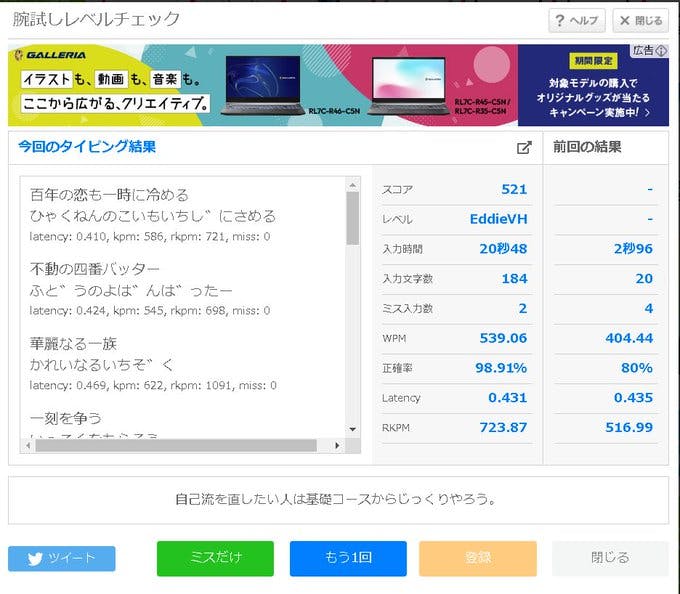
Task: Register the score with the orange 登録 button
Action: 478,558
